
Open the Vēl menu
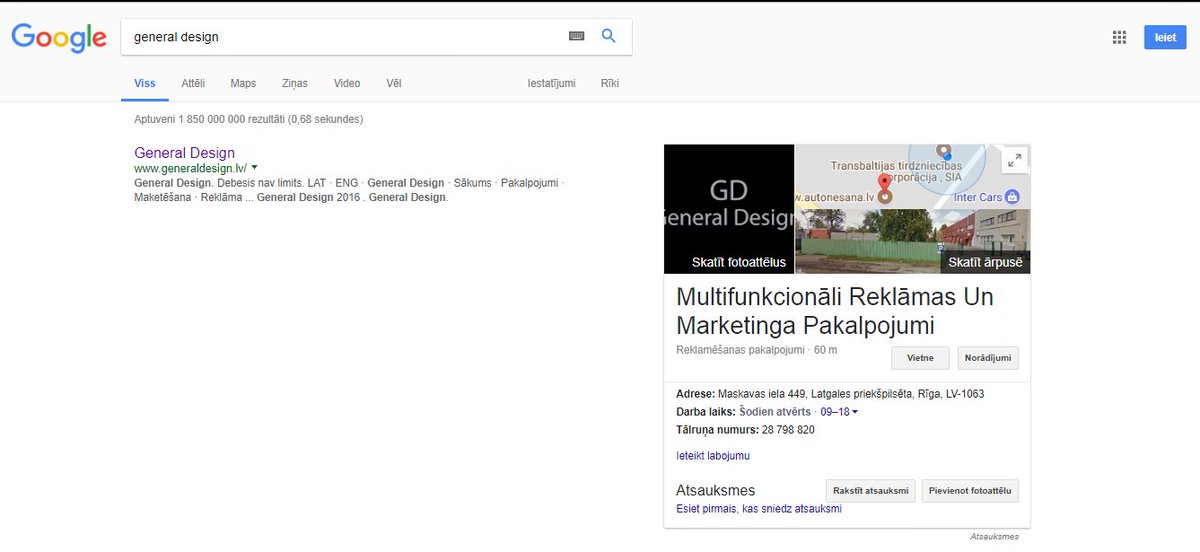point(394,83)
